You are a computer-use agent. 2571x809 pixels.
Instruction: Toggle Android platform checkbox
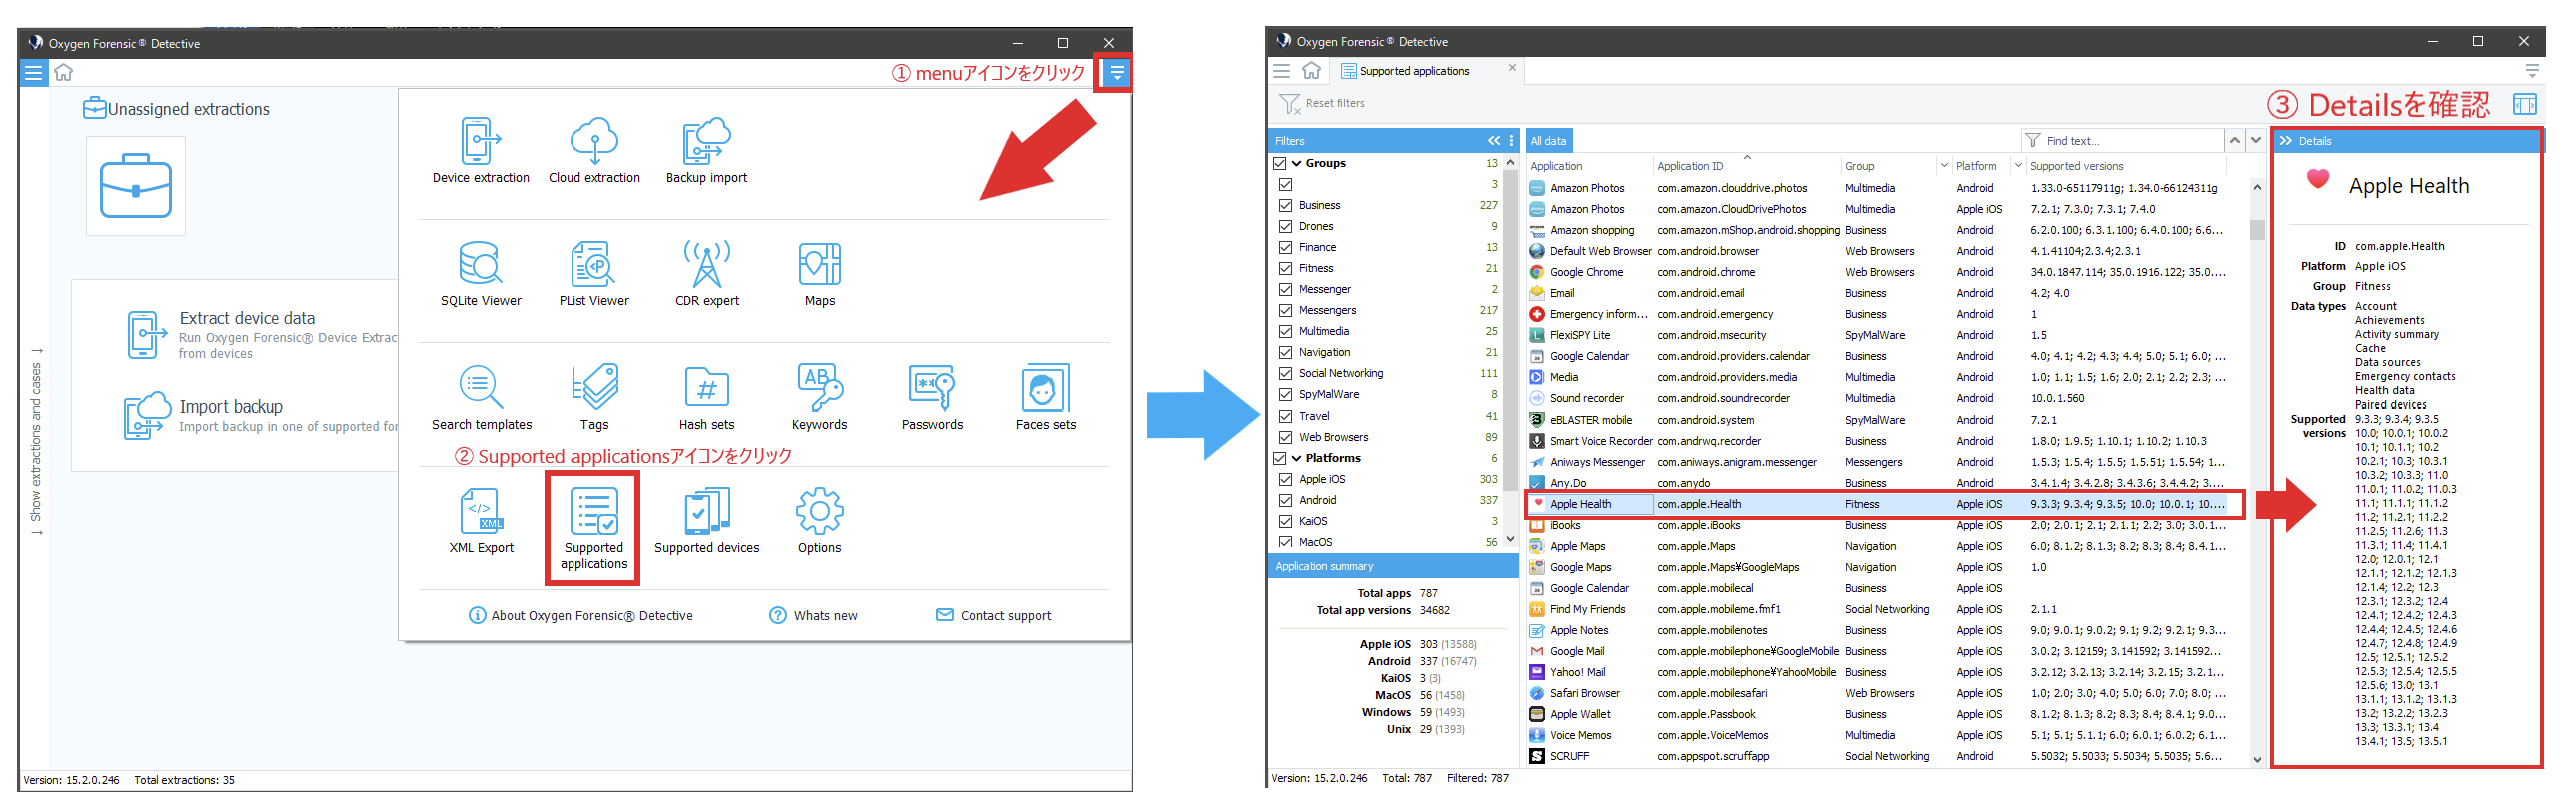[x=1286, y=500]
